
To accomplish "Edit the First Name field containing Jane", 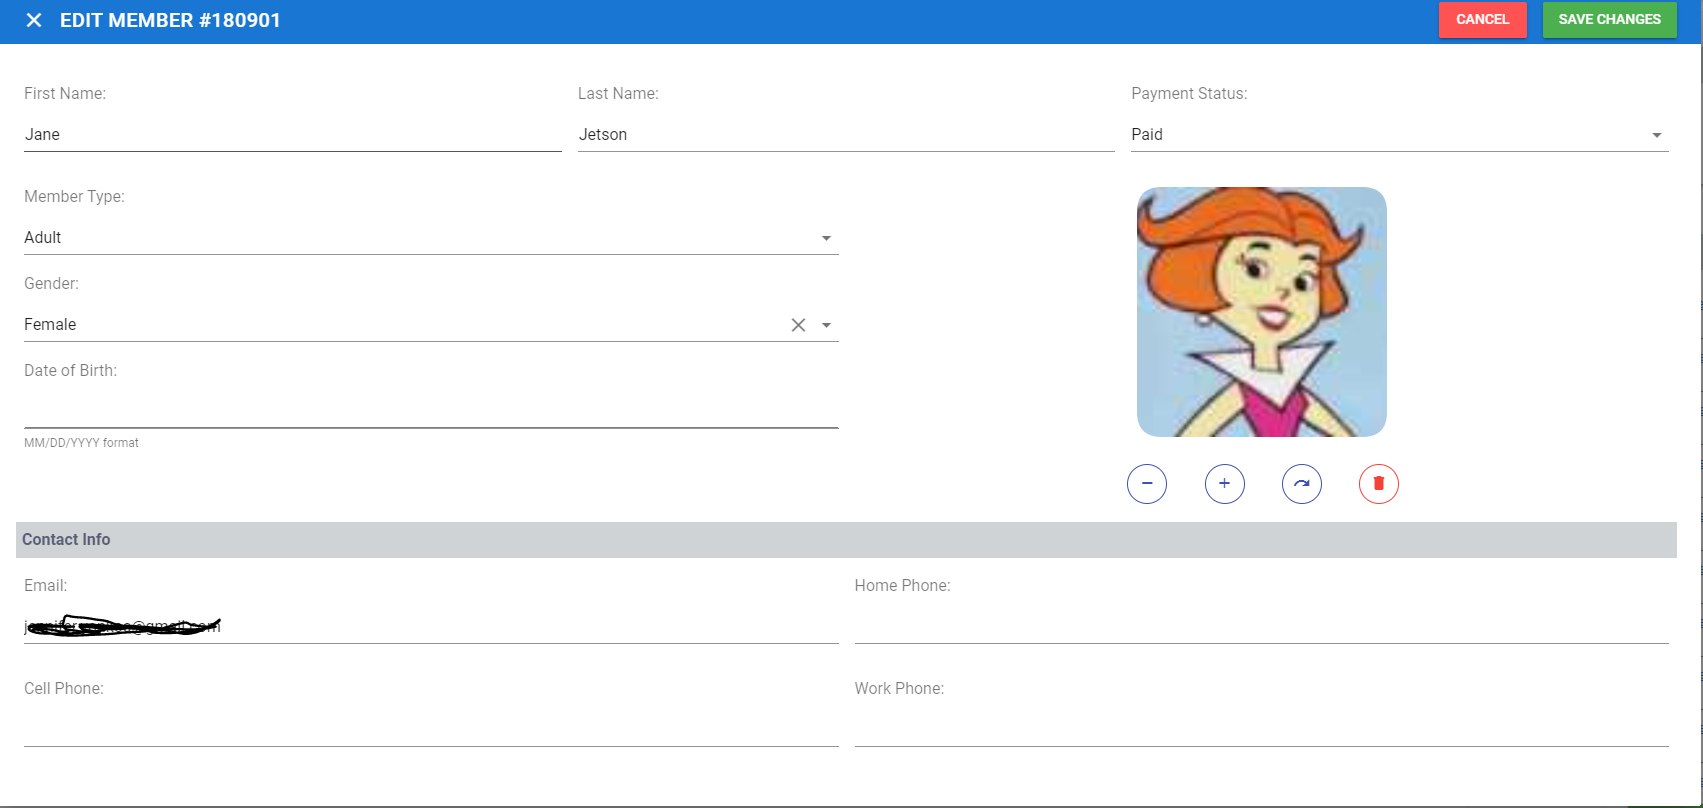I will tap(293, 134).
